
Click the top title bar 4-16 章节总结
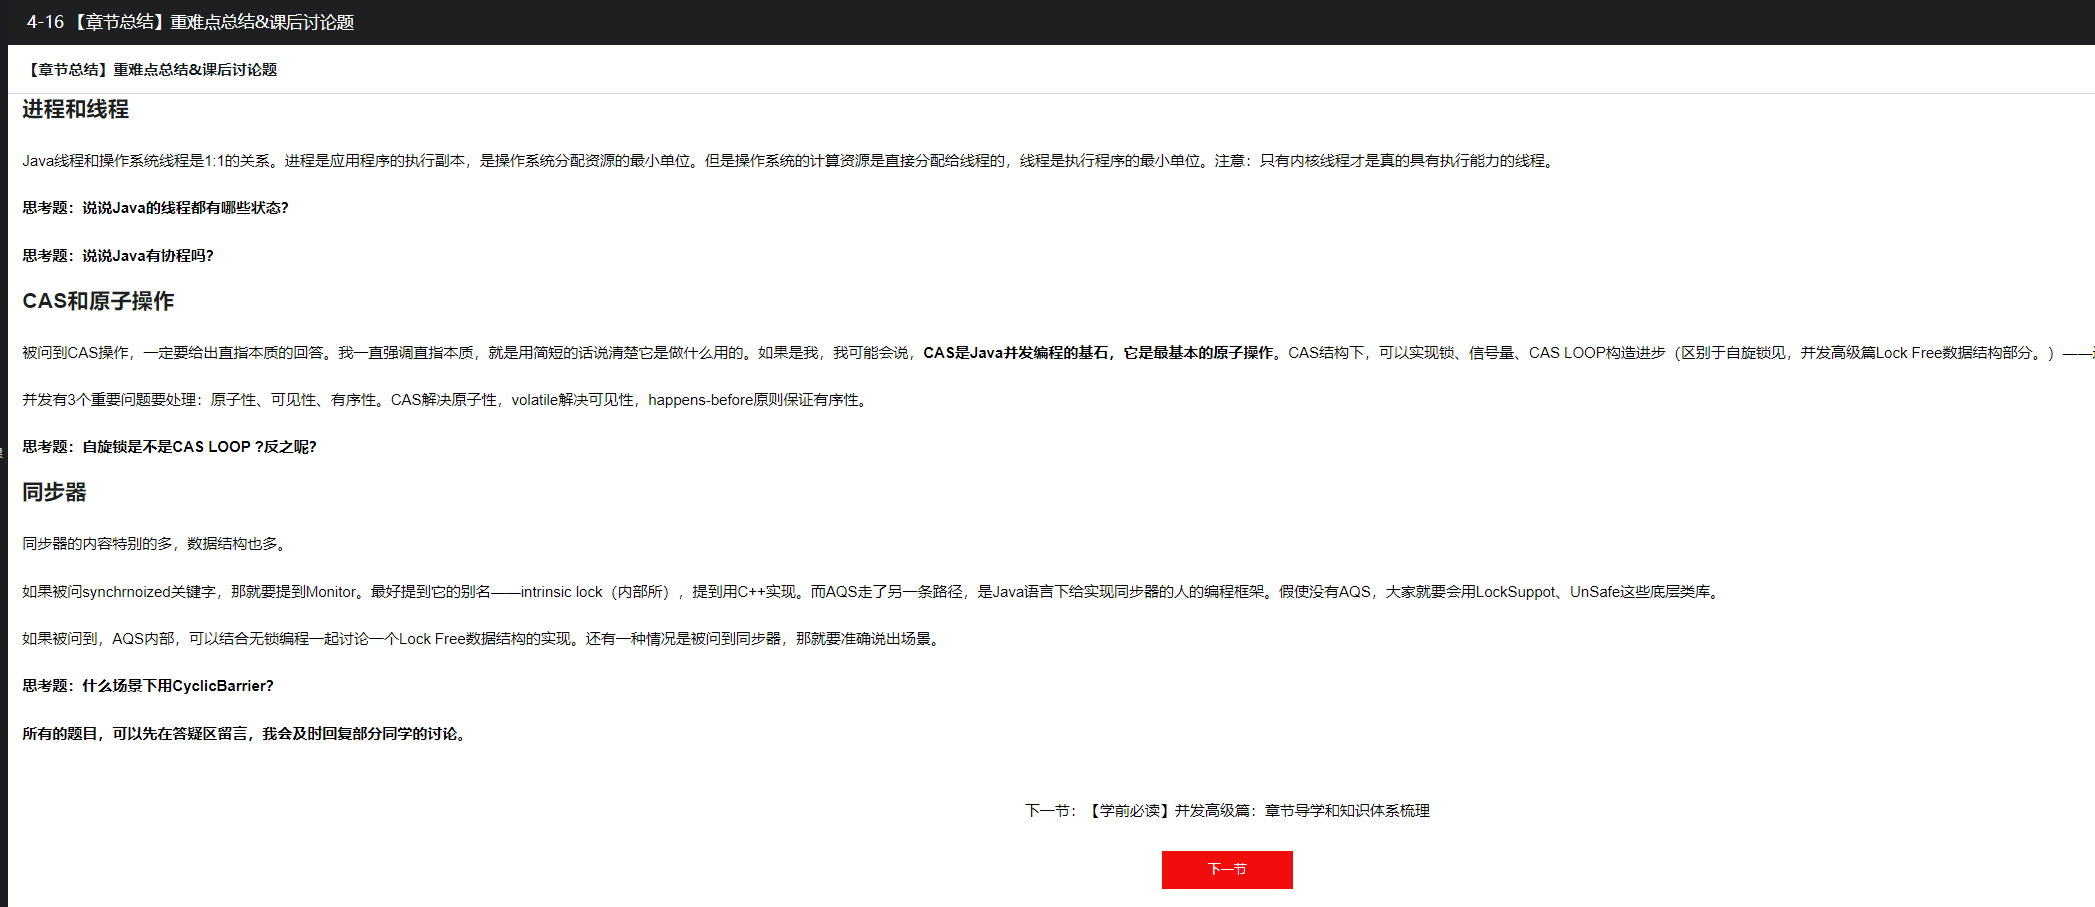pos(190,22)
